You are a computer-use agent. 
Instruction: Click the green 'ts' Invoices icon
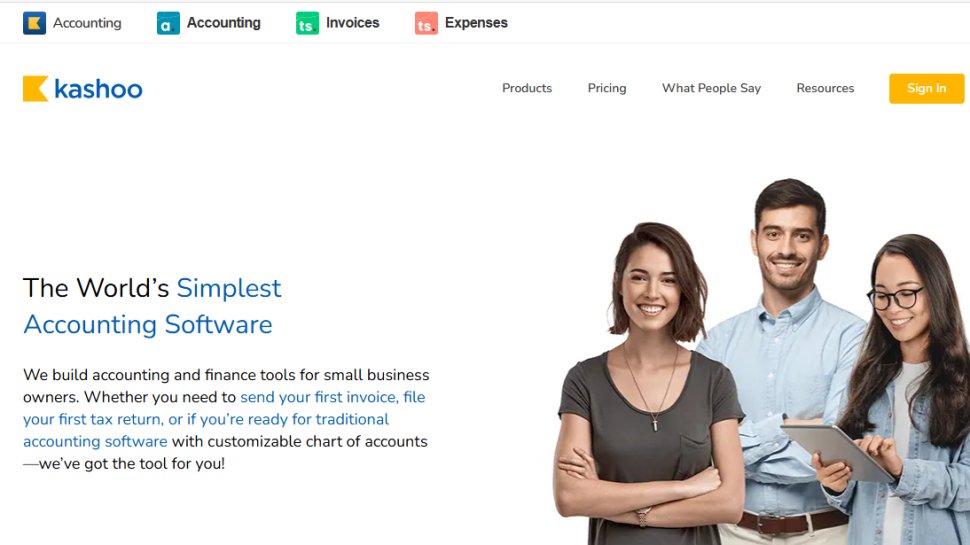click(307, 24)
